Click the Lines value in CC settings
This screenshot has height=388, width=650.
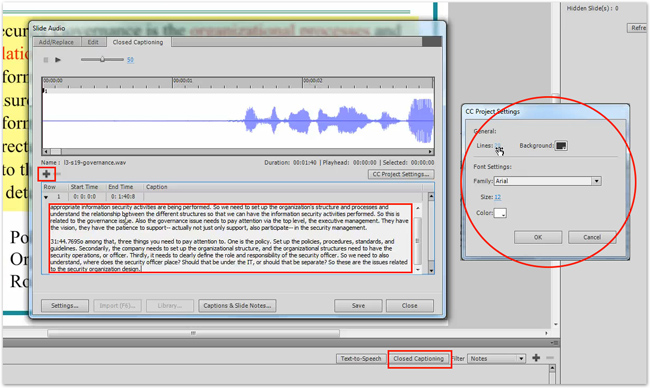tap(497, 146)
